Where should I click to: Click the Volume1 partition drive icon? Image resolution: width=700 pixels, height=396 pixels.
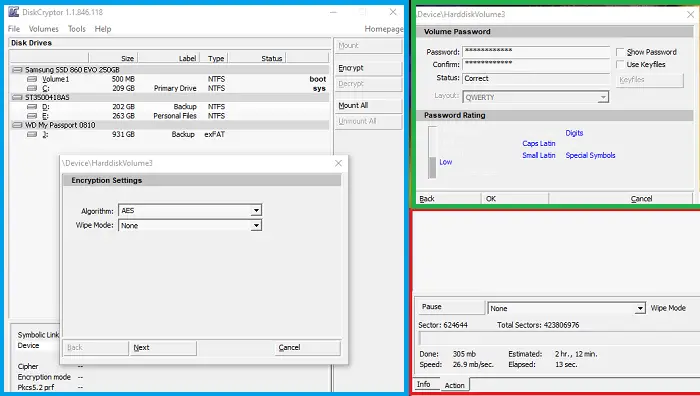pyautogui.click(x=32, y=79)
